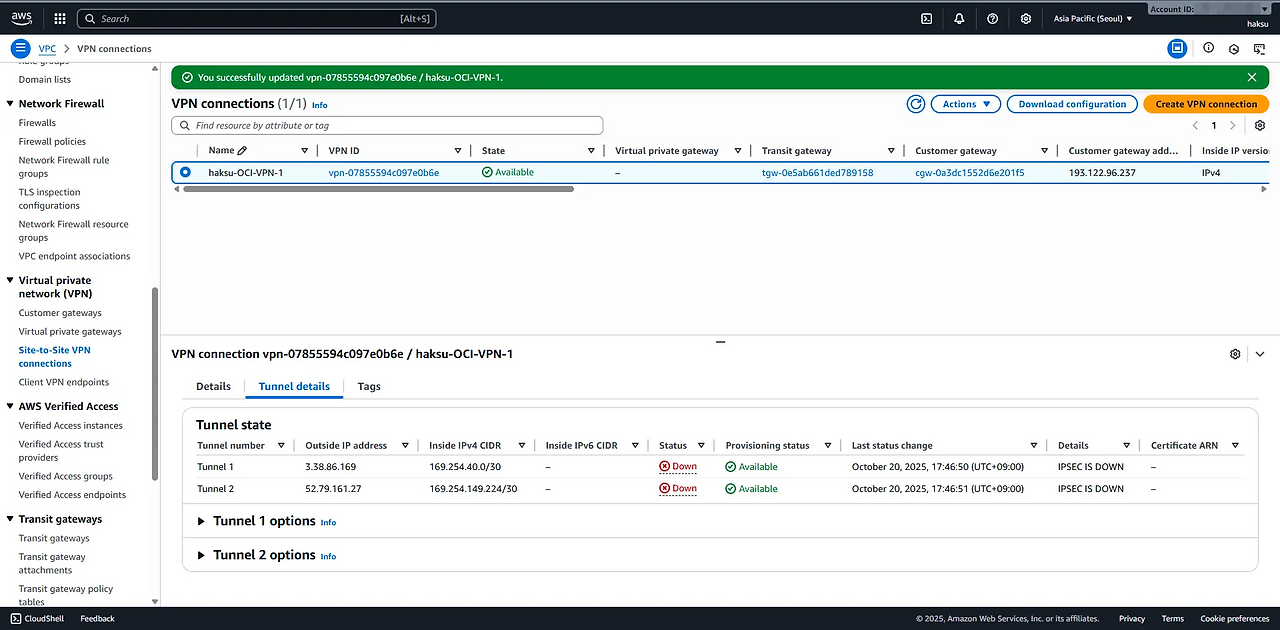
Task: Open the notifications bell
Action: point(959,18)
